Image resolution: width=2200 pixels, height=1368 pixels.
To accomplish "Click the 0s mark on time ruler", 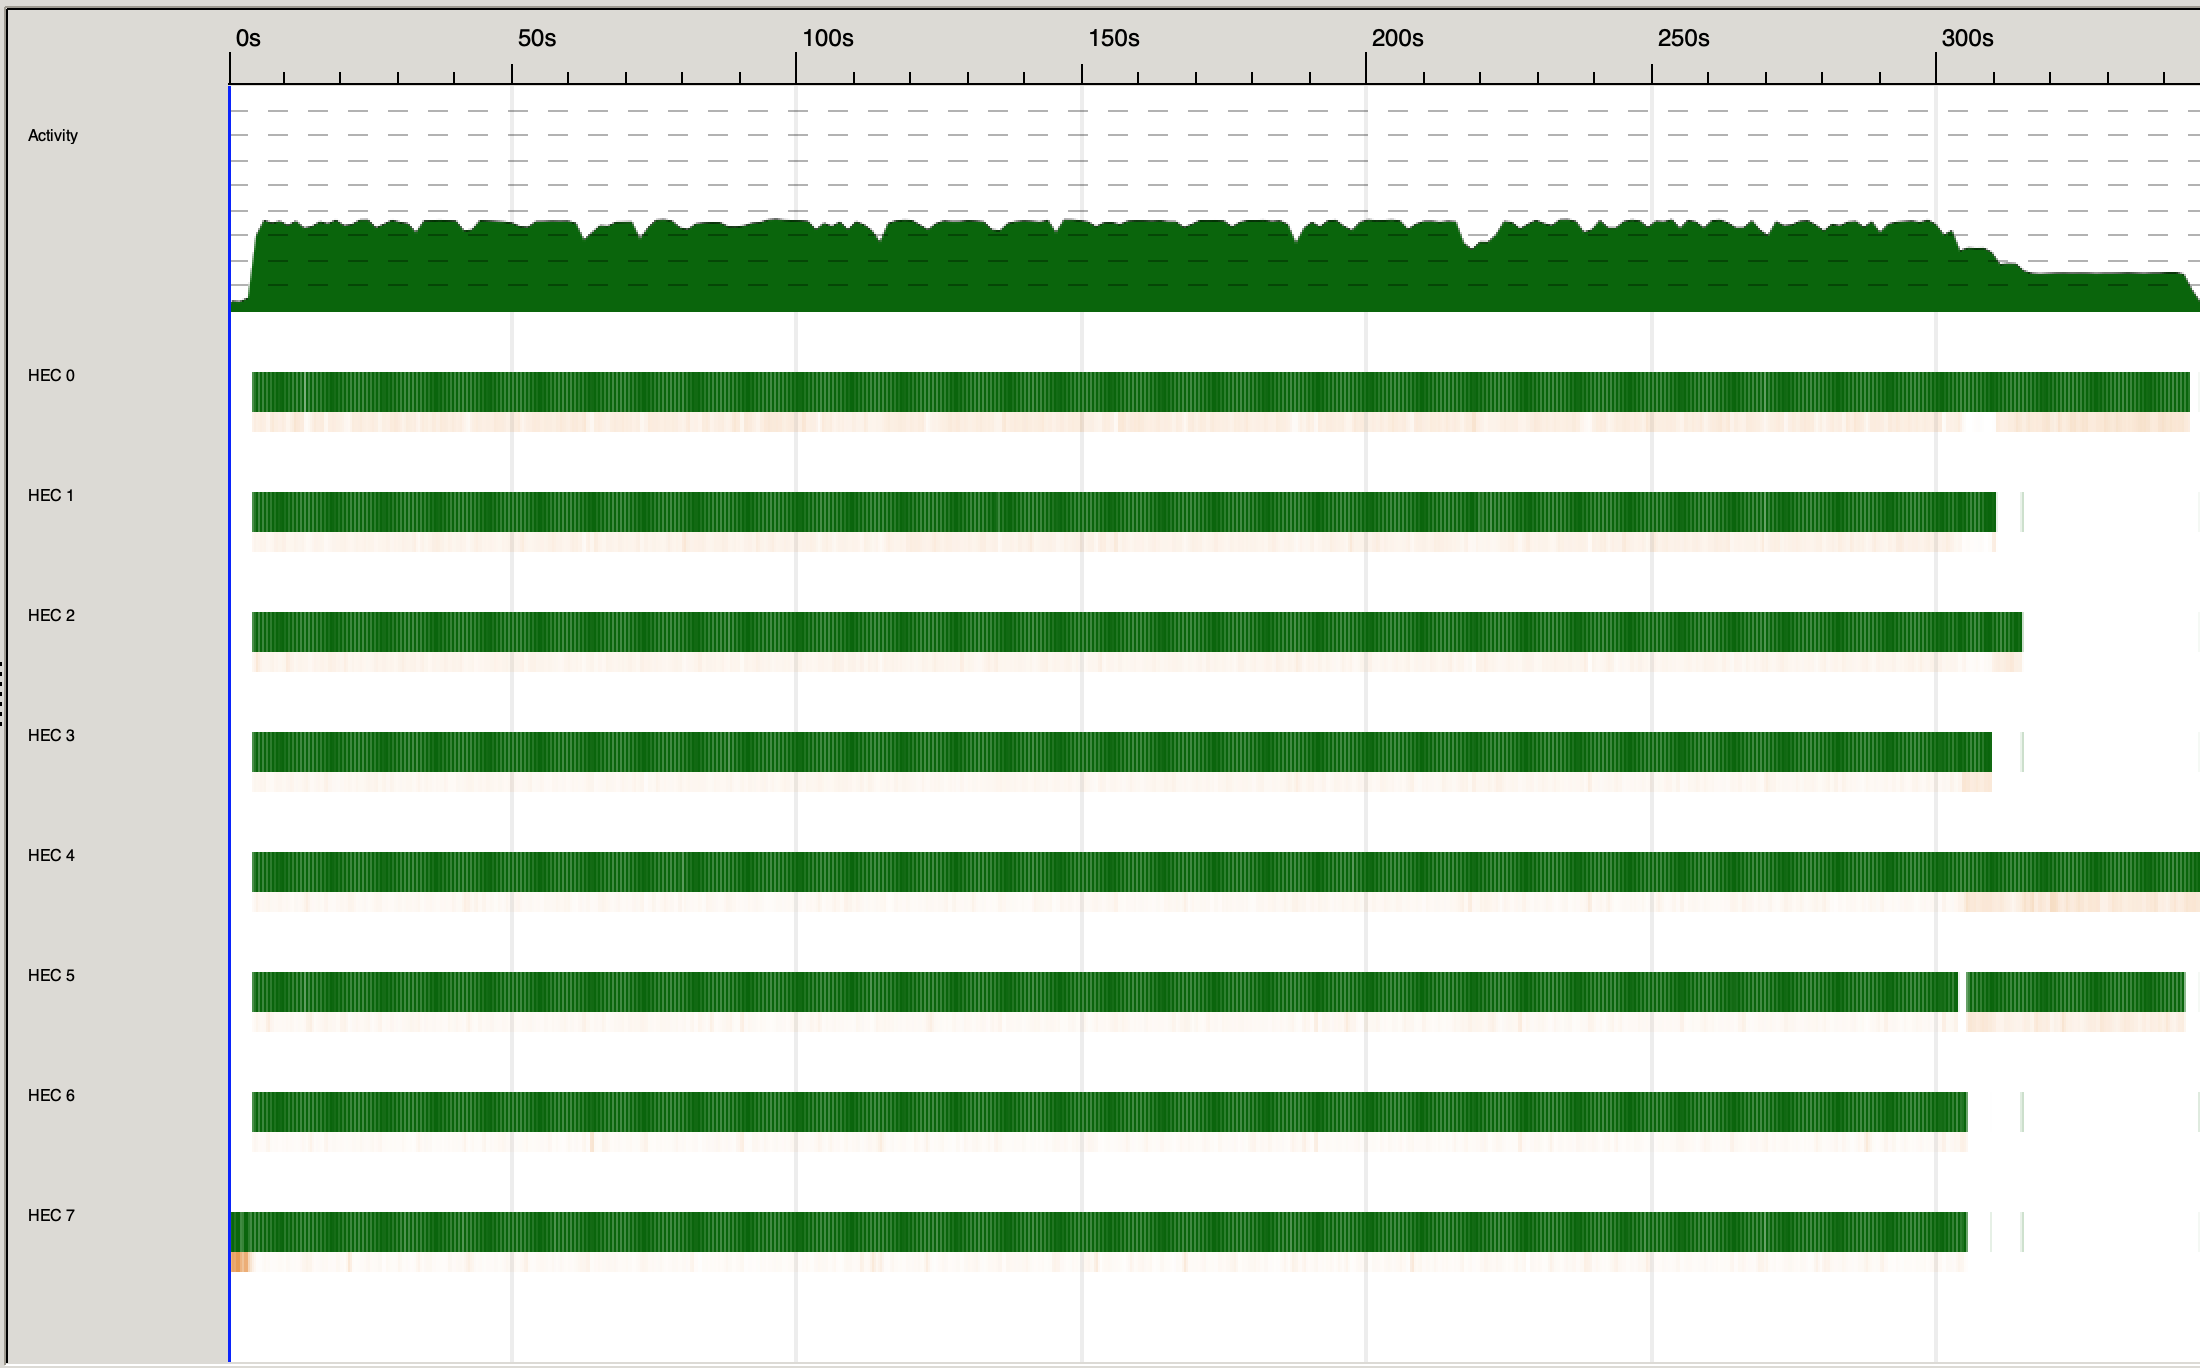I will pos(247,39).
